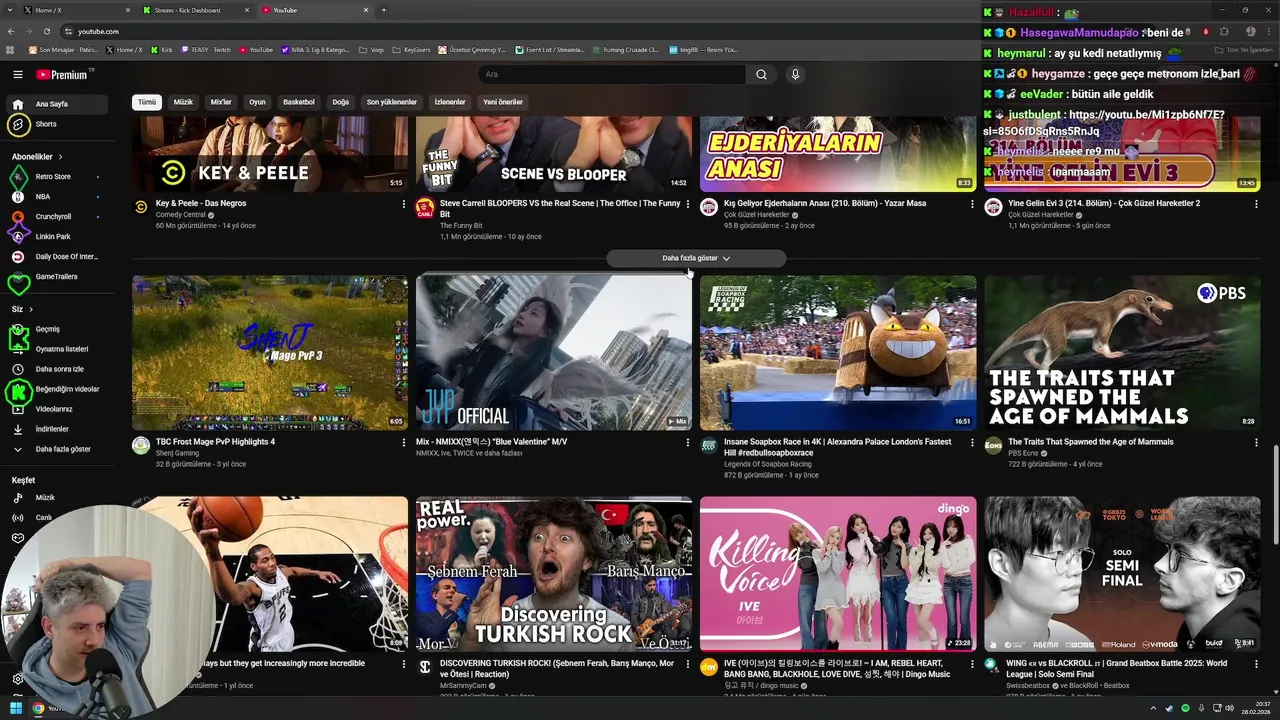Open options menu for Kış Geliyor Ejderhaların video
The height and width of the screenshot is (720, 1280).
click(x=972, y=204)
